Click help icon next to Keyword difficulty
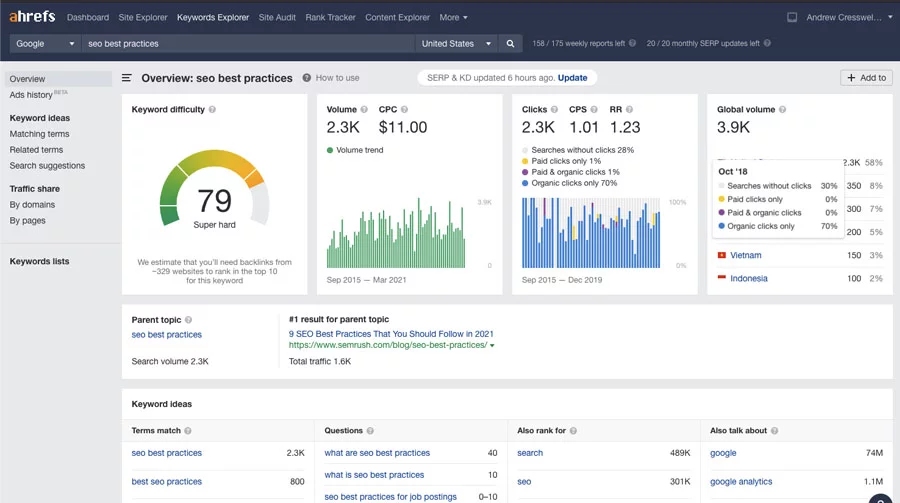This screenshot has width=900, height=503. (212, 109)
